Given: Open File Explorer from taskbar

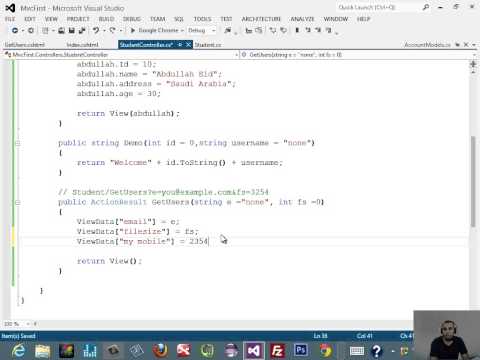Looking at the screenshot, I should click(42, 351).
